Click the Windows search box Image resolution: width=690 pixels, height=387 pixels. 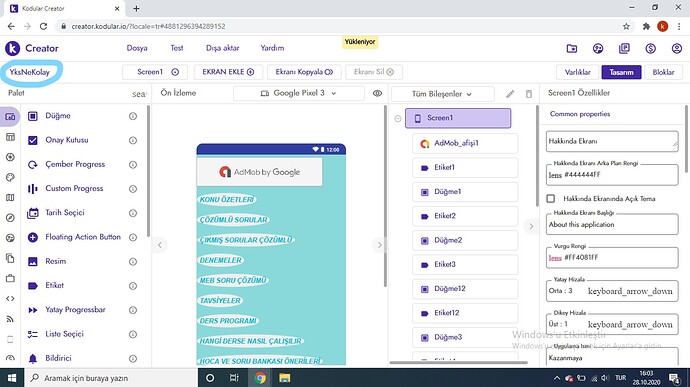point(110,378)
